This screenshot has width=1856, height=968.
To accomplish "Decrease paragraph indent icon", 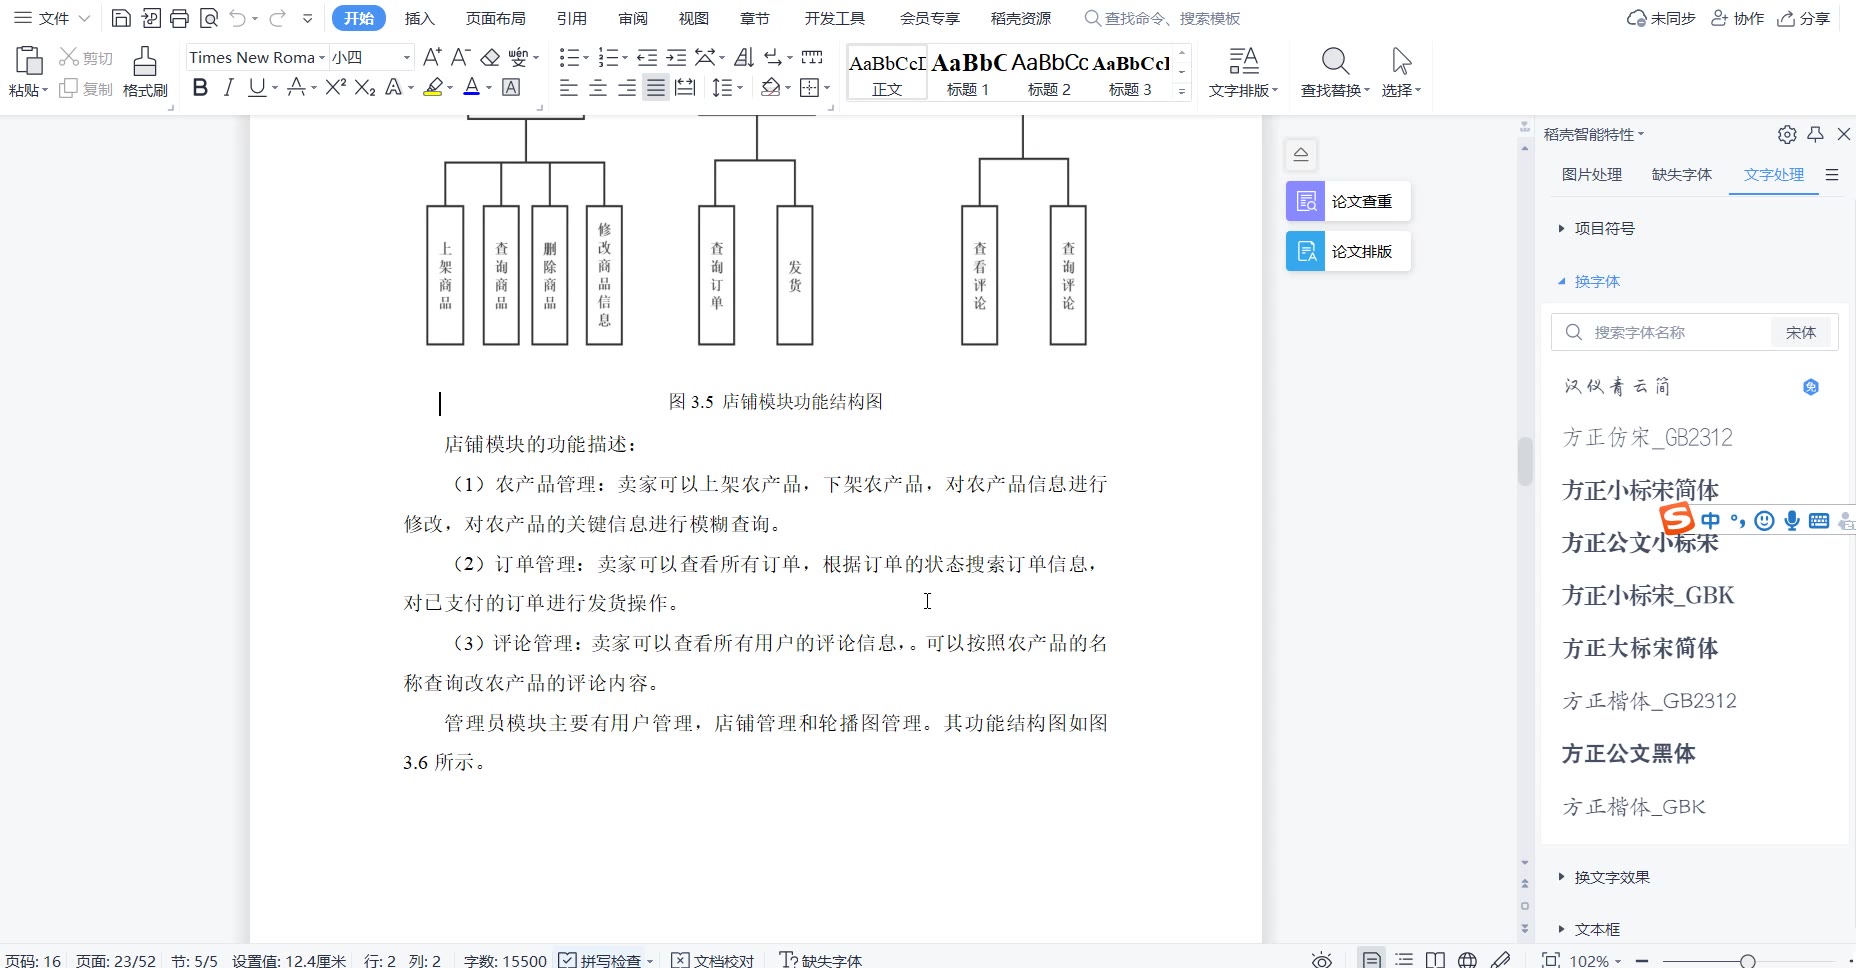I will pyautogui.click(x=647, y=57).
